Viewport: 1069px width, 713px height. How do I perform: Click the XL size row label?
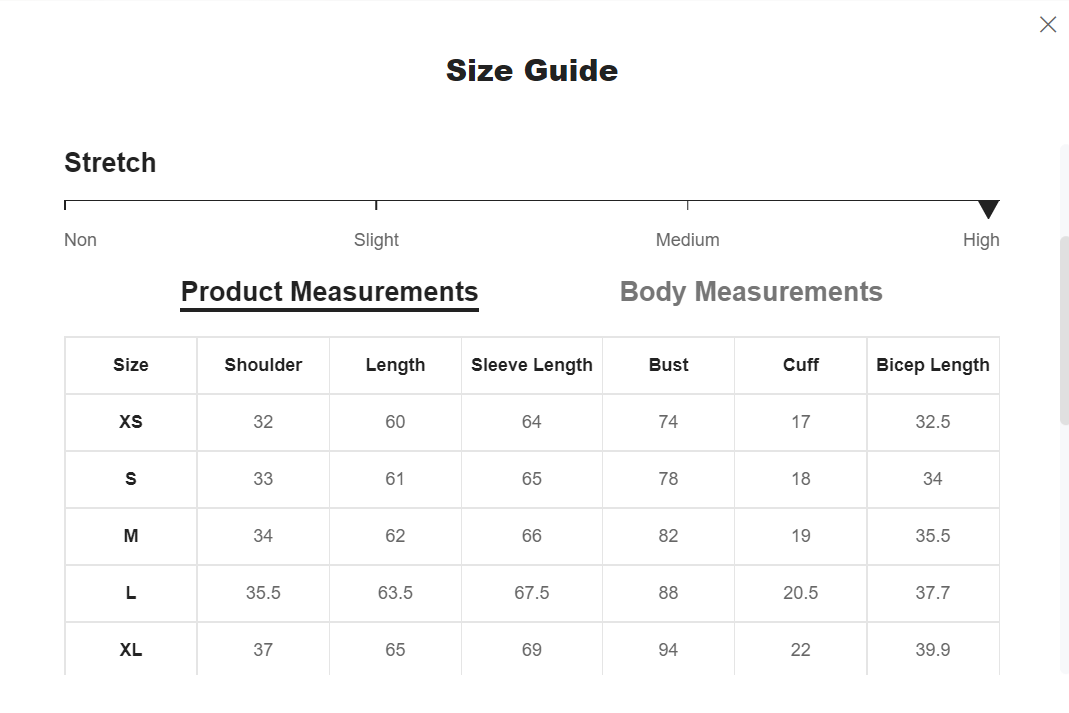(x=131, y=650)
